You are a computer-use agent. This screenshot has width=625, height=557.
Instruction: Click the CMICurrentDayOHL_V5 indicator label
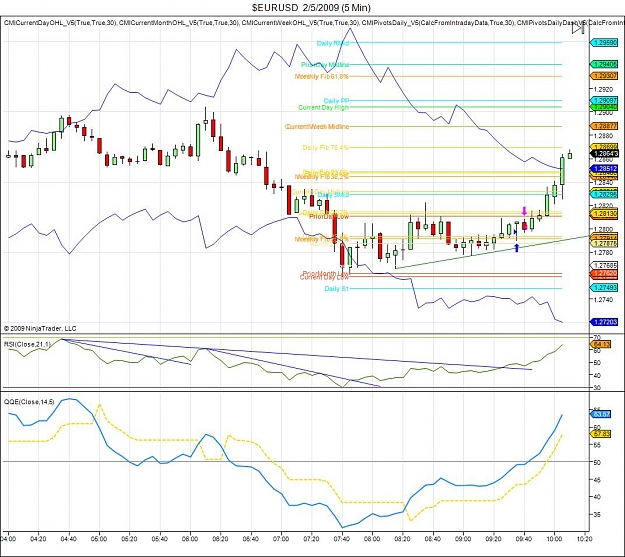60,24
